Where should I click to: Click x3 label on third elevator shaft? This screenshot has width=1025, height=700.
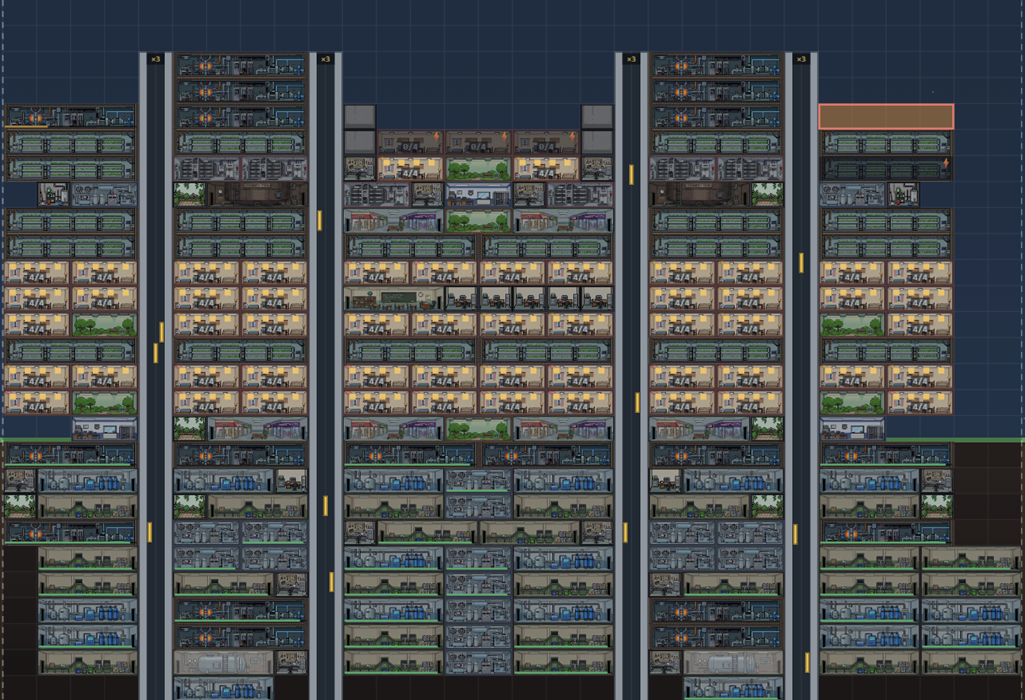631,59
